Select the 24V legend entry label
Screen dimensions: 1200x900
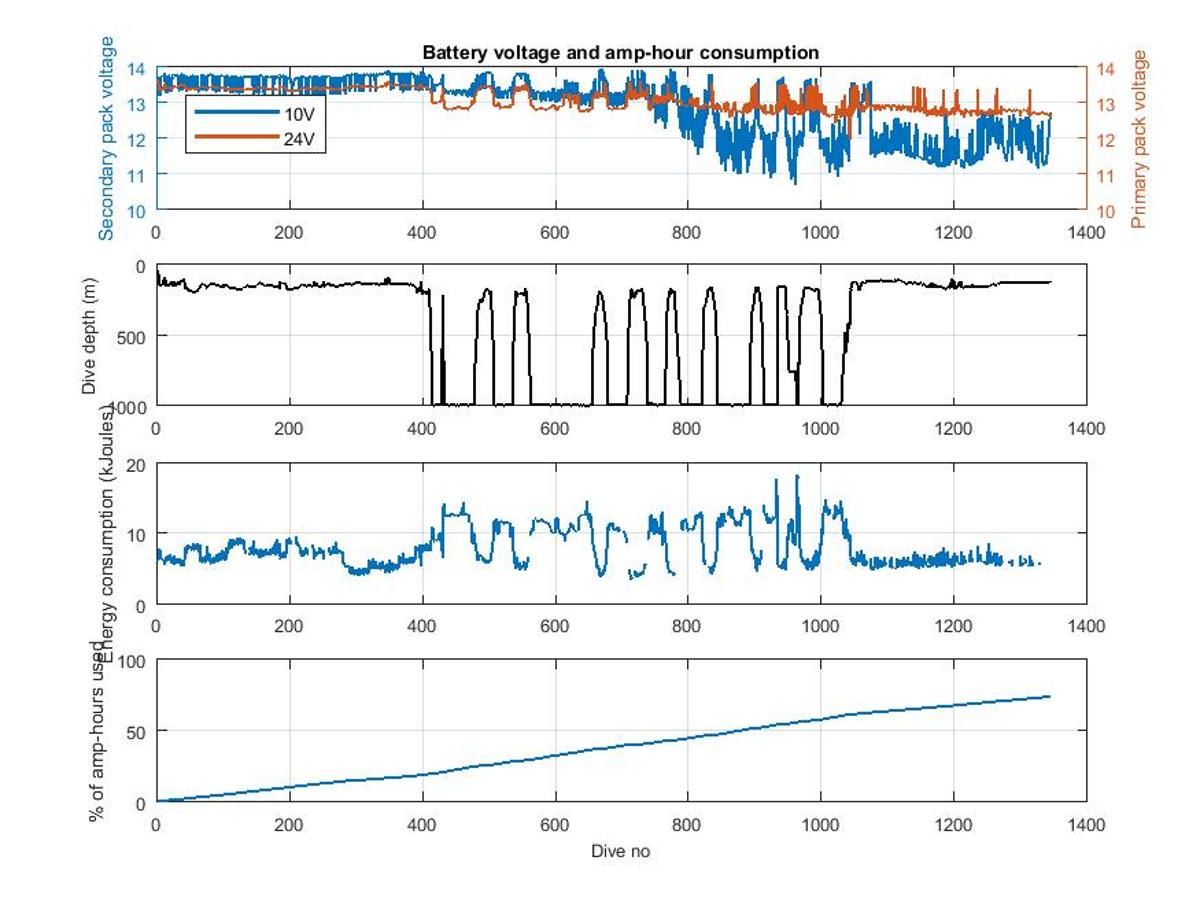click(x=299, y=139)
